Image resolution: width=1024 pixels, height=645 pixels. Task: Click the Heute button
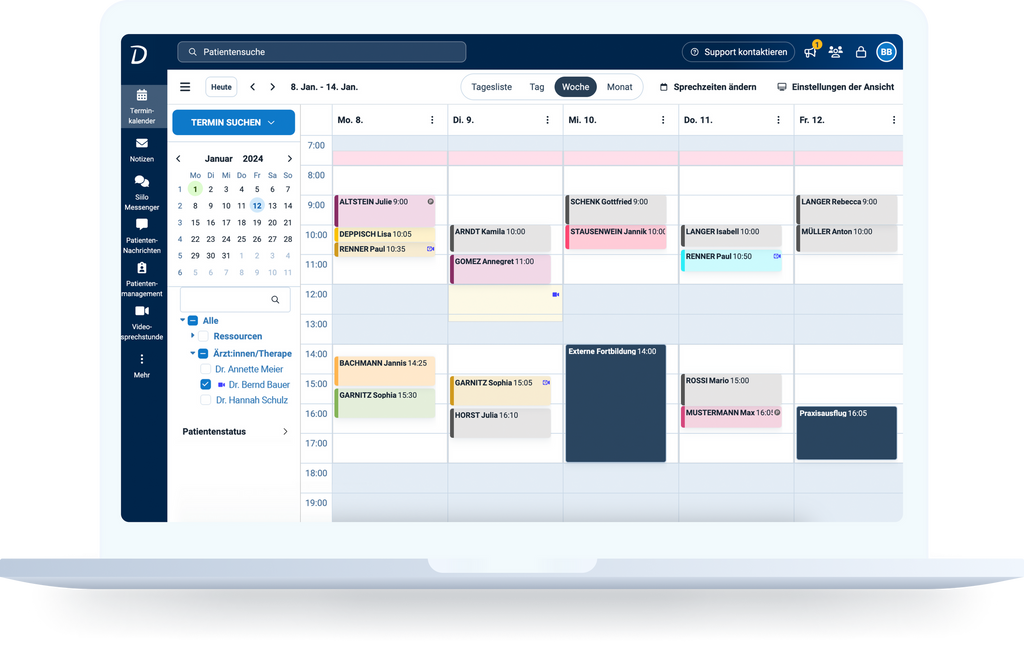tap(221, 87)
